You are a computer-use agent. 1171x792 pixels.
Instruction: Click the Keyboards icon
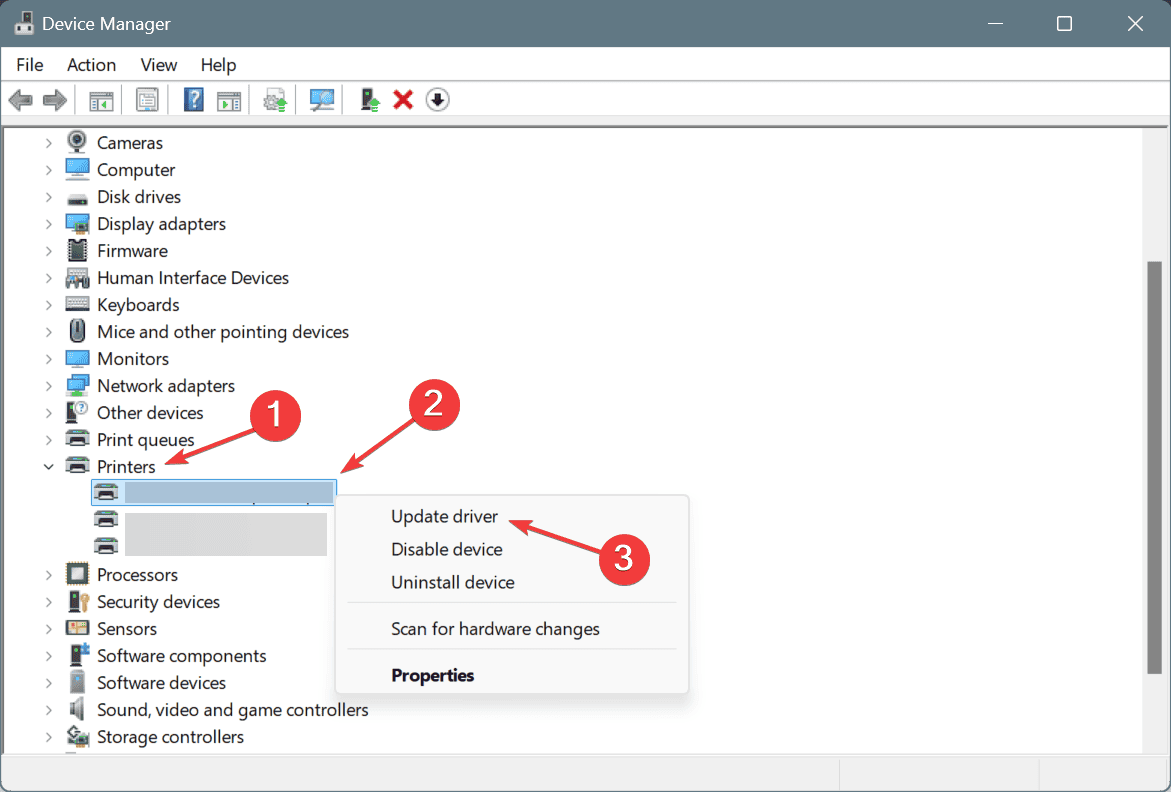click(77, 305)
